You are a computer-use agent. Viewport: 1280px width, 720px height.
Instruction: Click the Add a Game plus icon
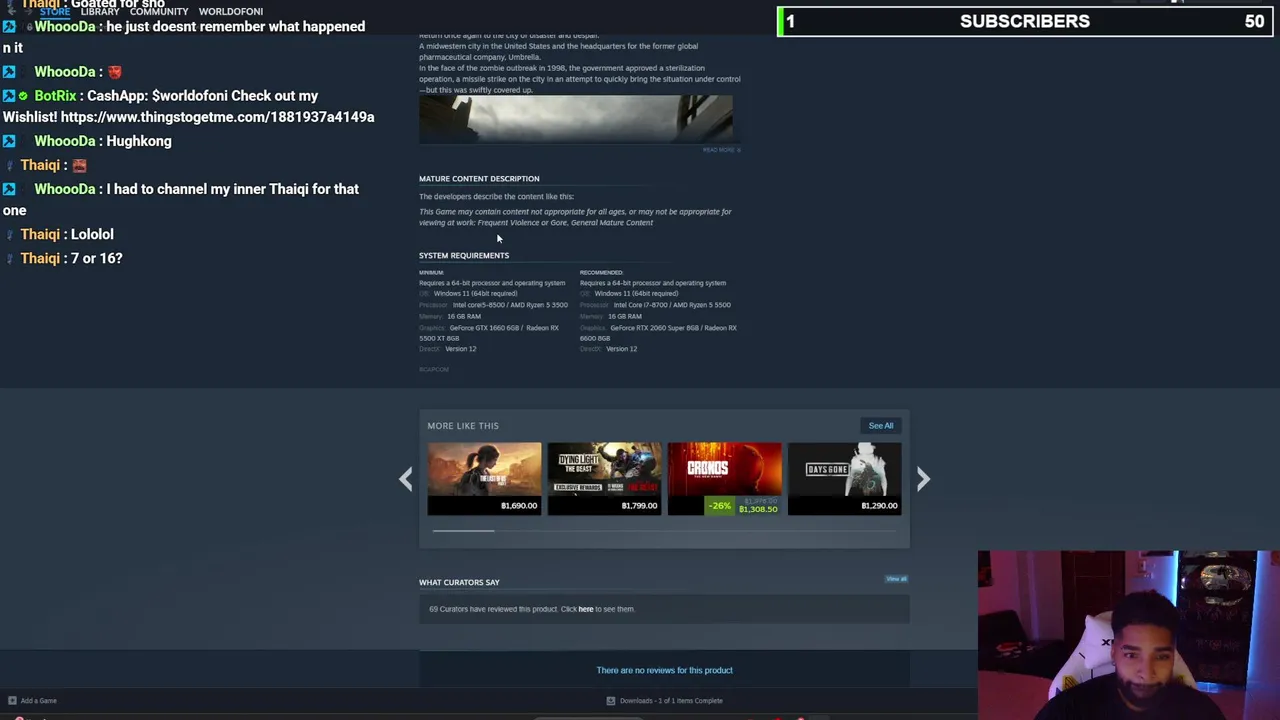[x=12, y=701]
